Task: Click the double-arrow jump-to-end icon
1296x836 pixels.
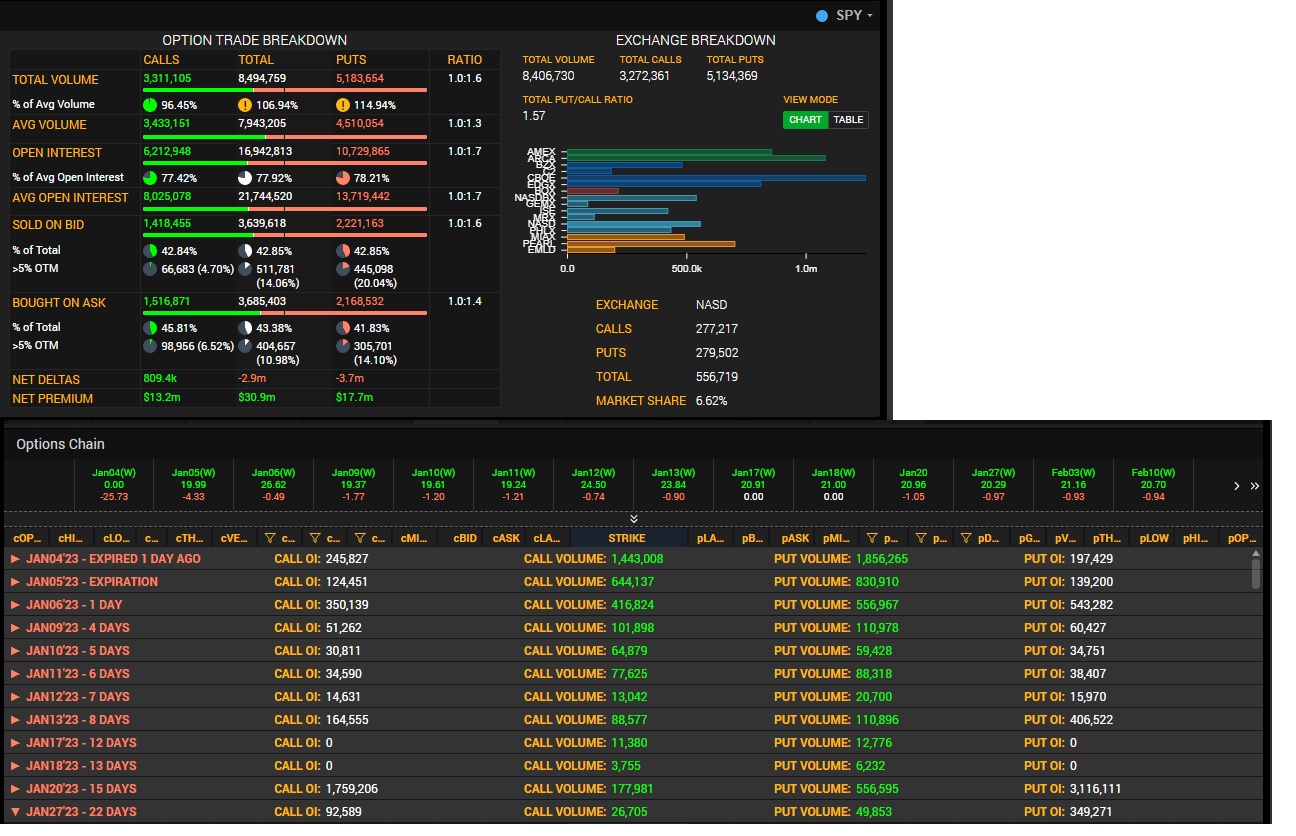Action: [x=1254, y=486]
